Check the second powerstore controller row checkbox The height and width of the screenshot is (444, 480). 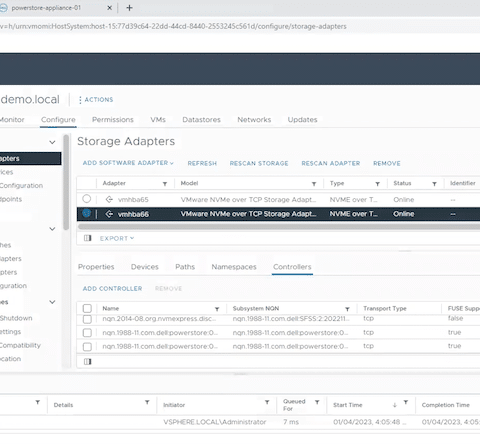coord(87,347)
